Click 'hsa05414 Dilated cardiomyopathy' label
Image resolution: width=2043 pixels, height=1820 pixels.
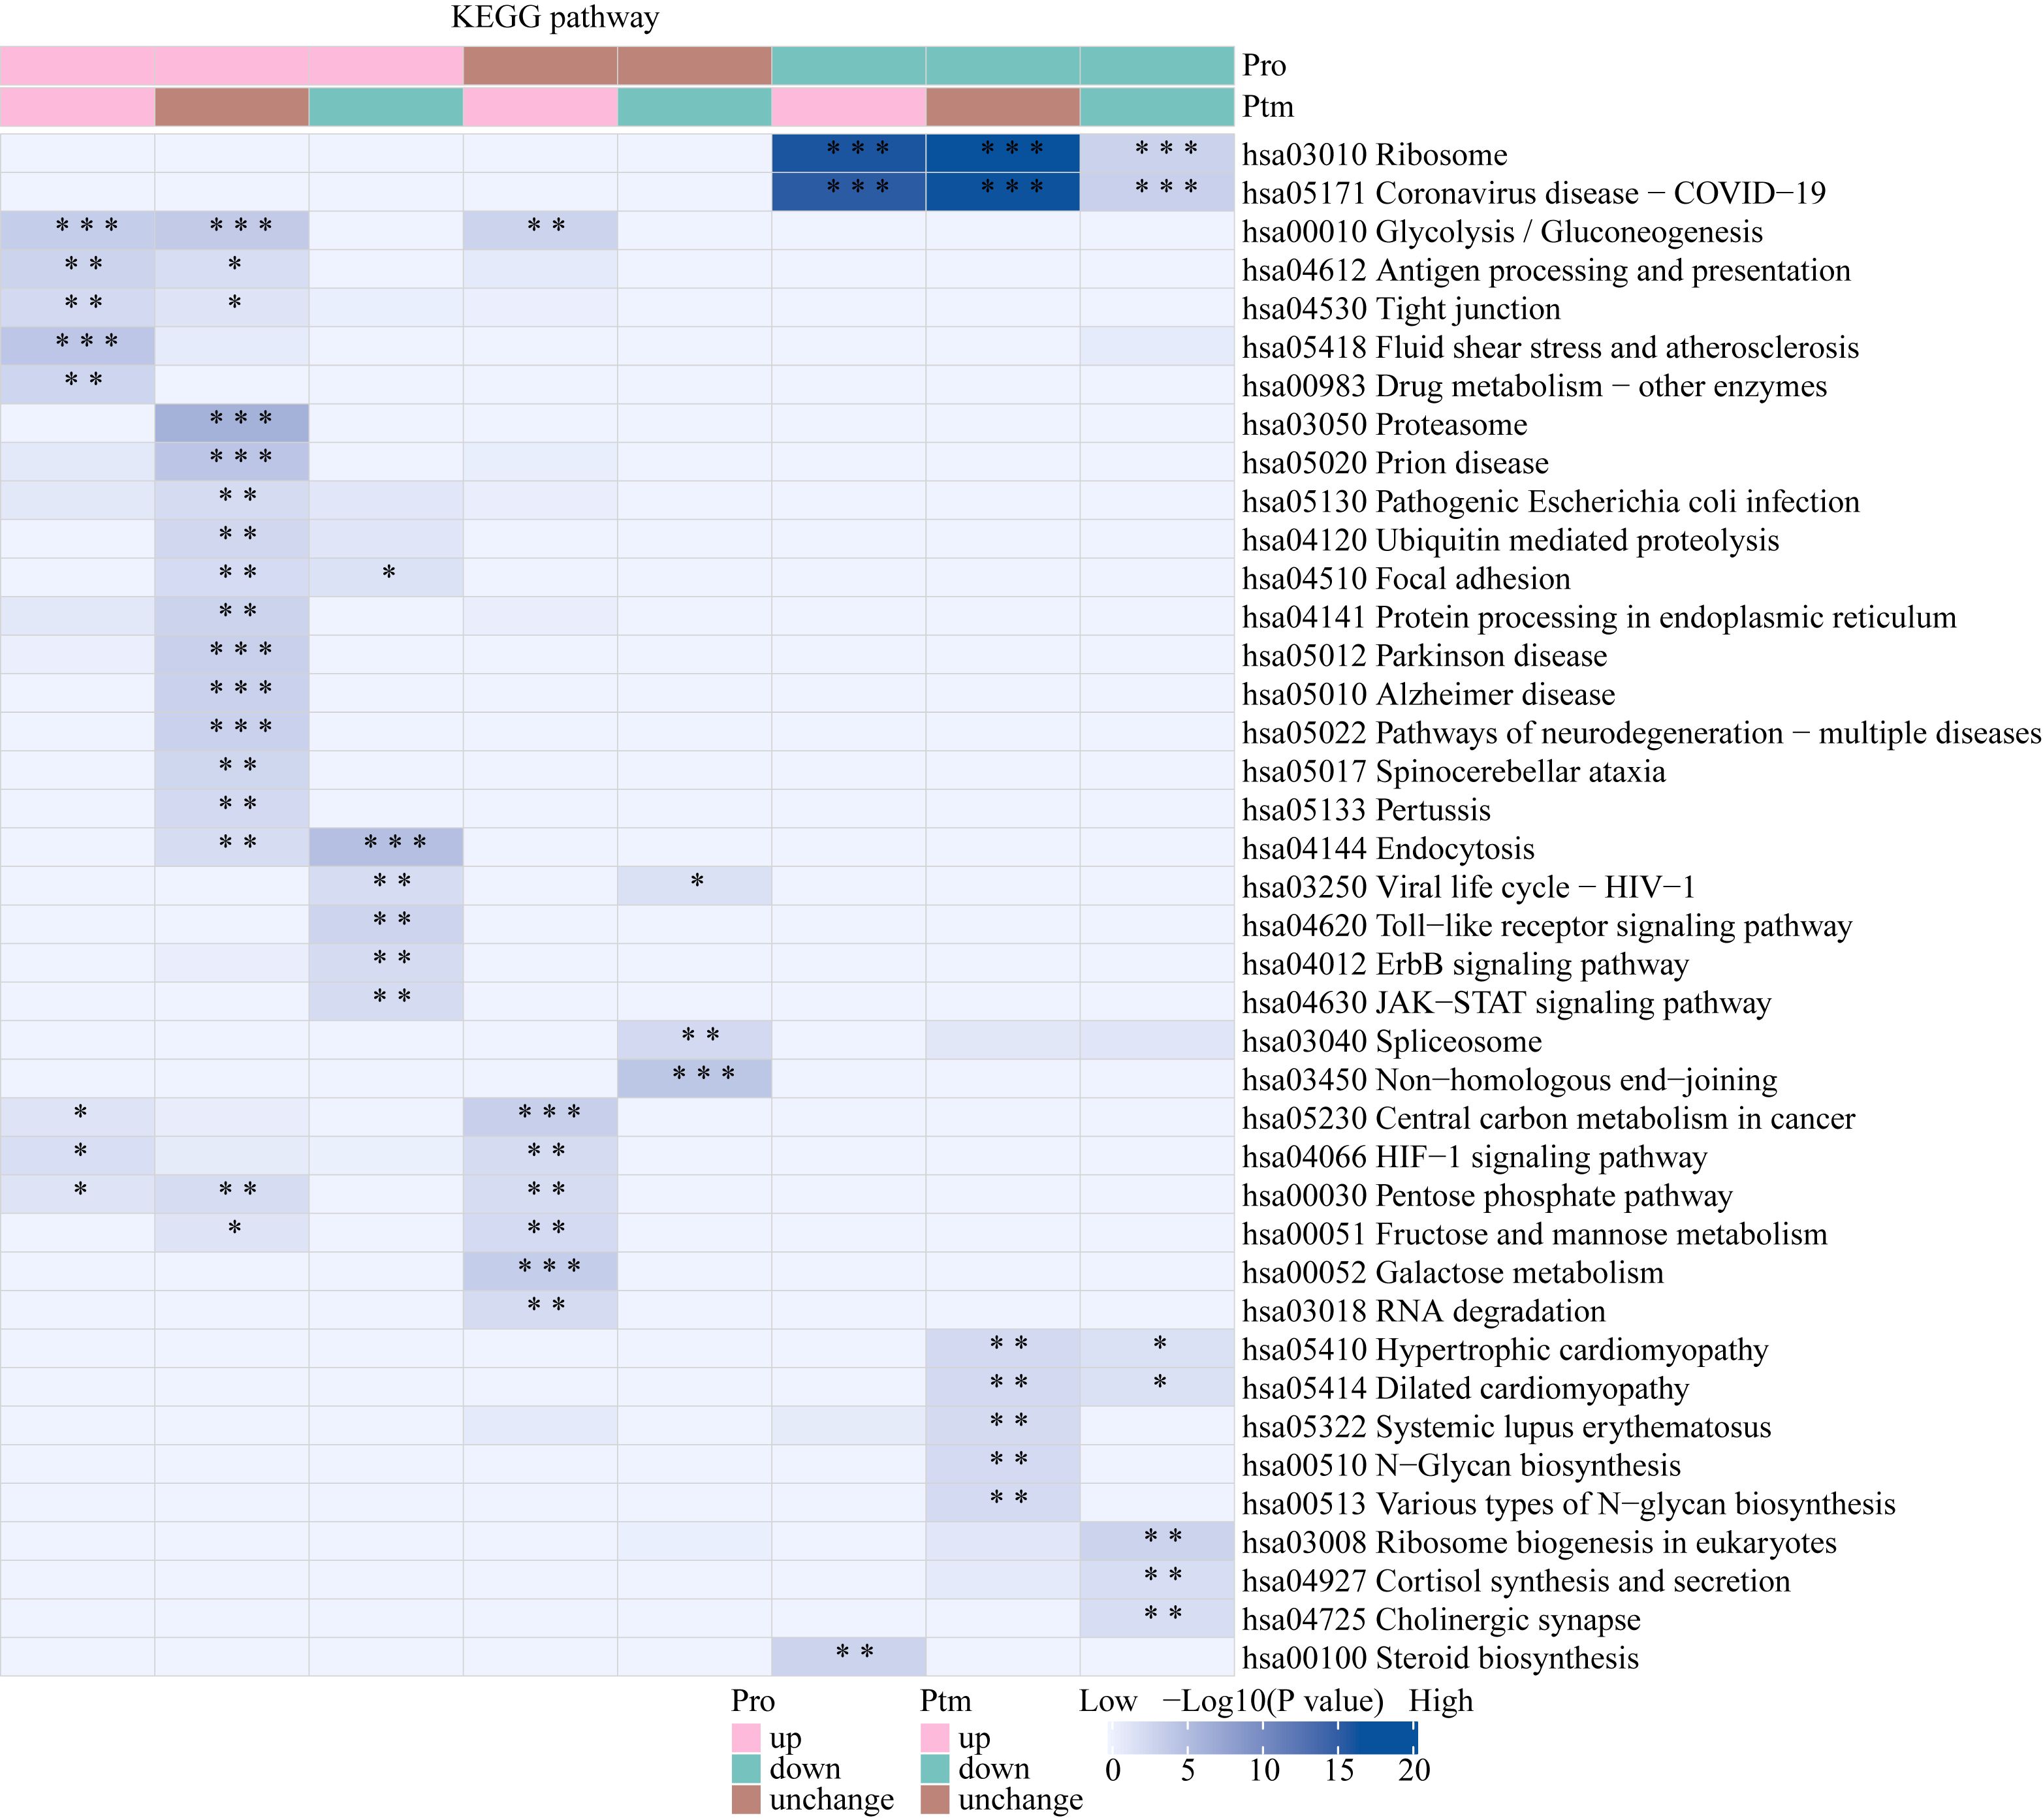pos(1465,1389)
